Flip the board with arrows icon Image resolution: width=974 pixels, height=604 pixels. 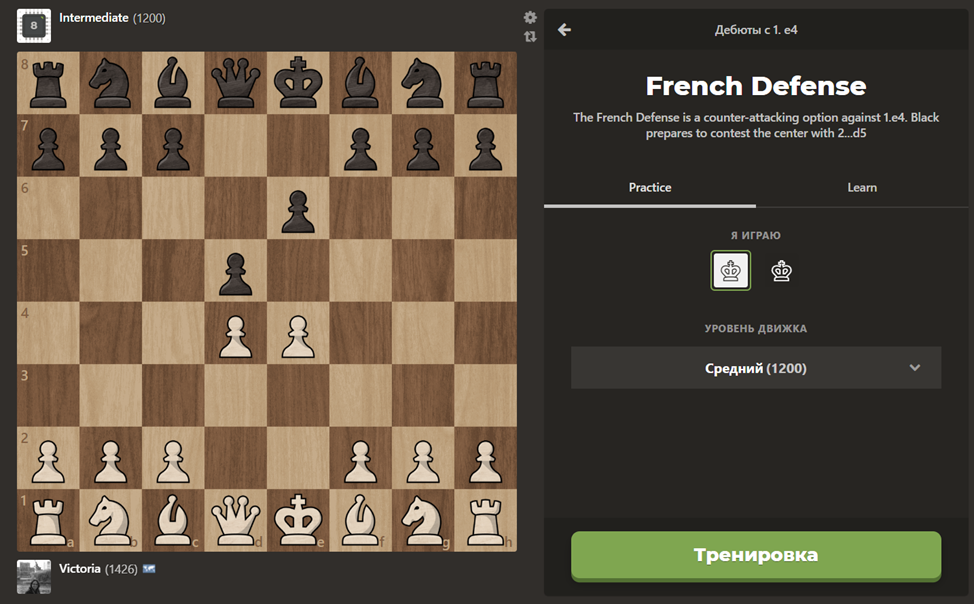[530, 37]
